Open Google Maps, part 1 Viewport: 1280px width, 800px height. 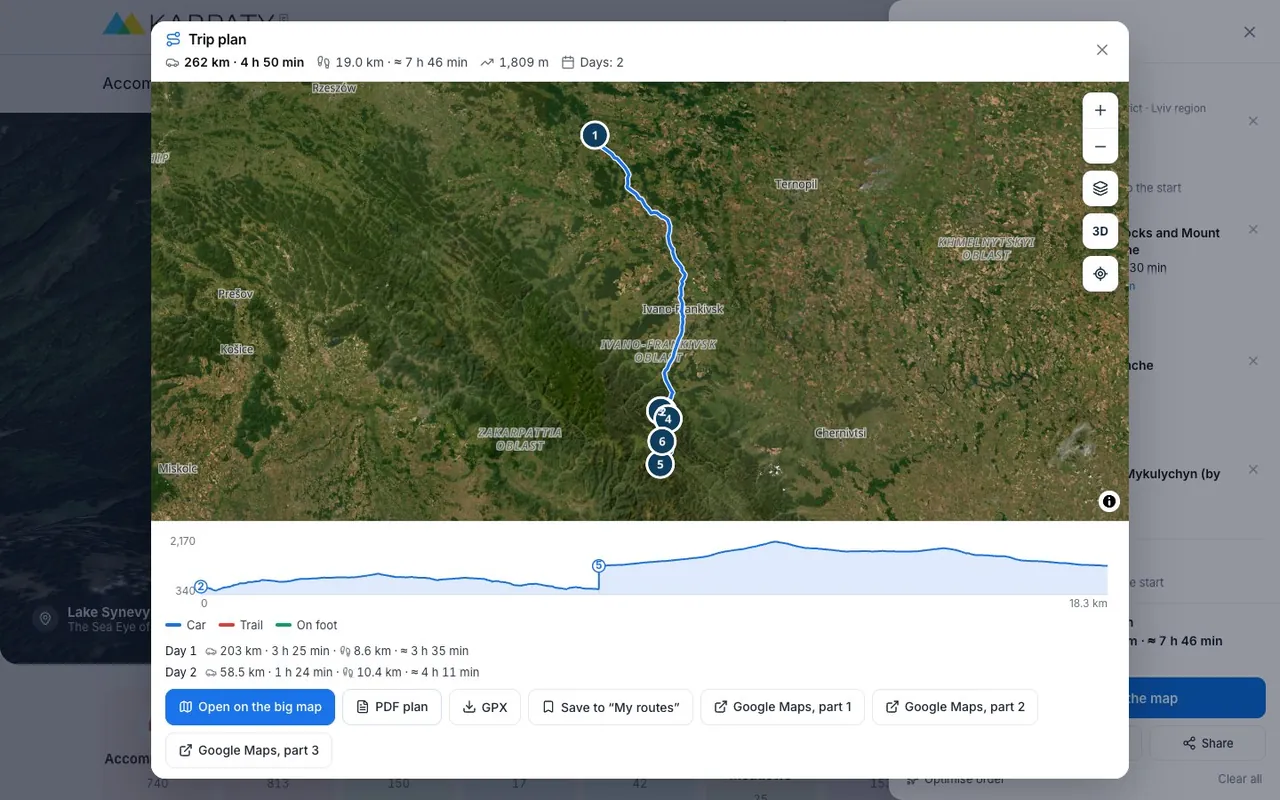[782, 707]
